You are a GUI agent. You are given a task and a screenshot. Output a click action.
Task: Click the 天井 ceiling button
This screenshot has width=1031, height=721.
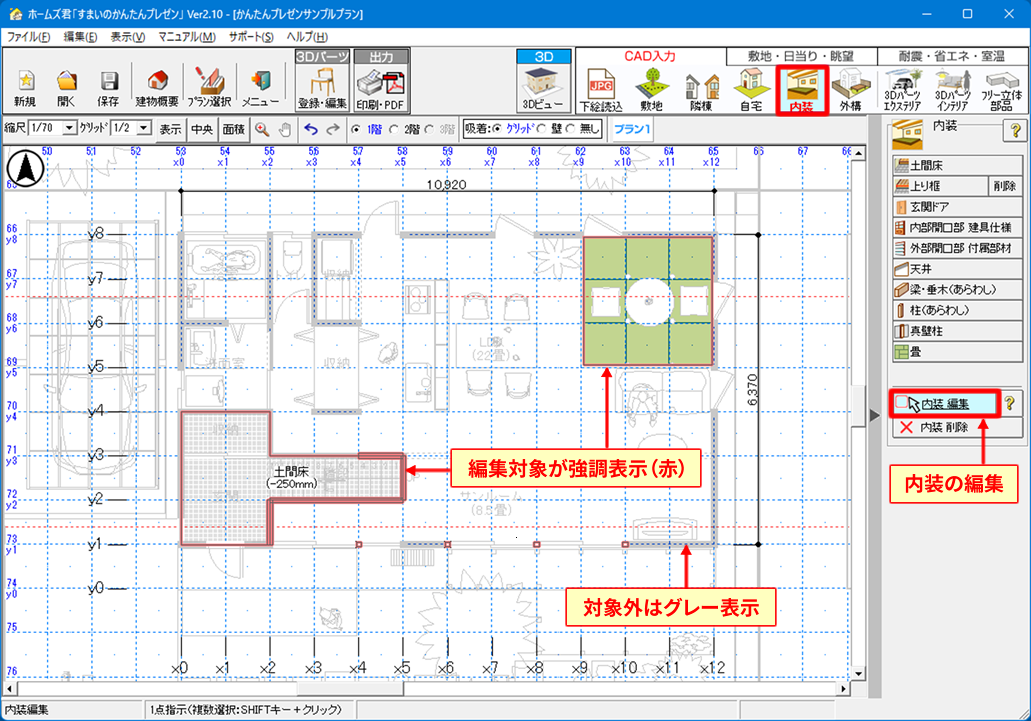point(957,269)
